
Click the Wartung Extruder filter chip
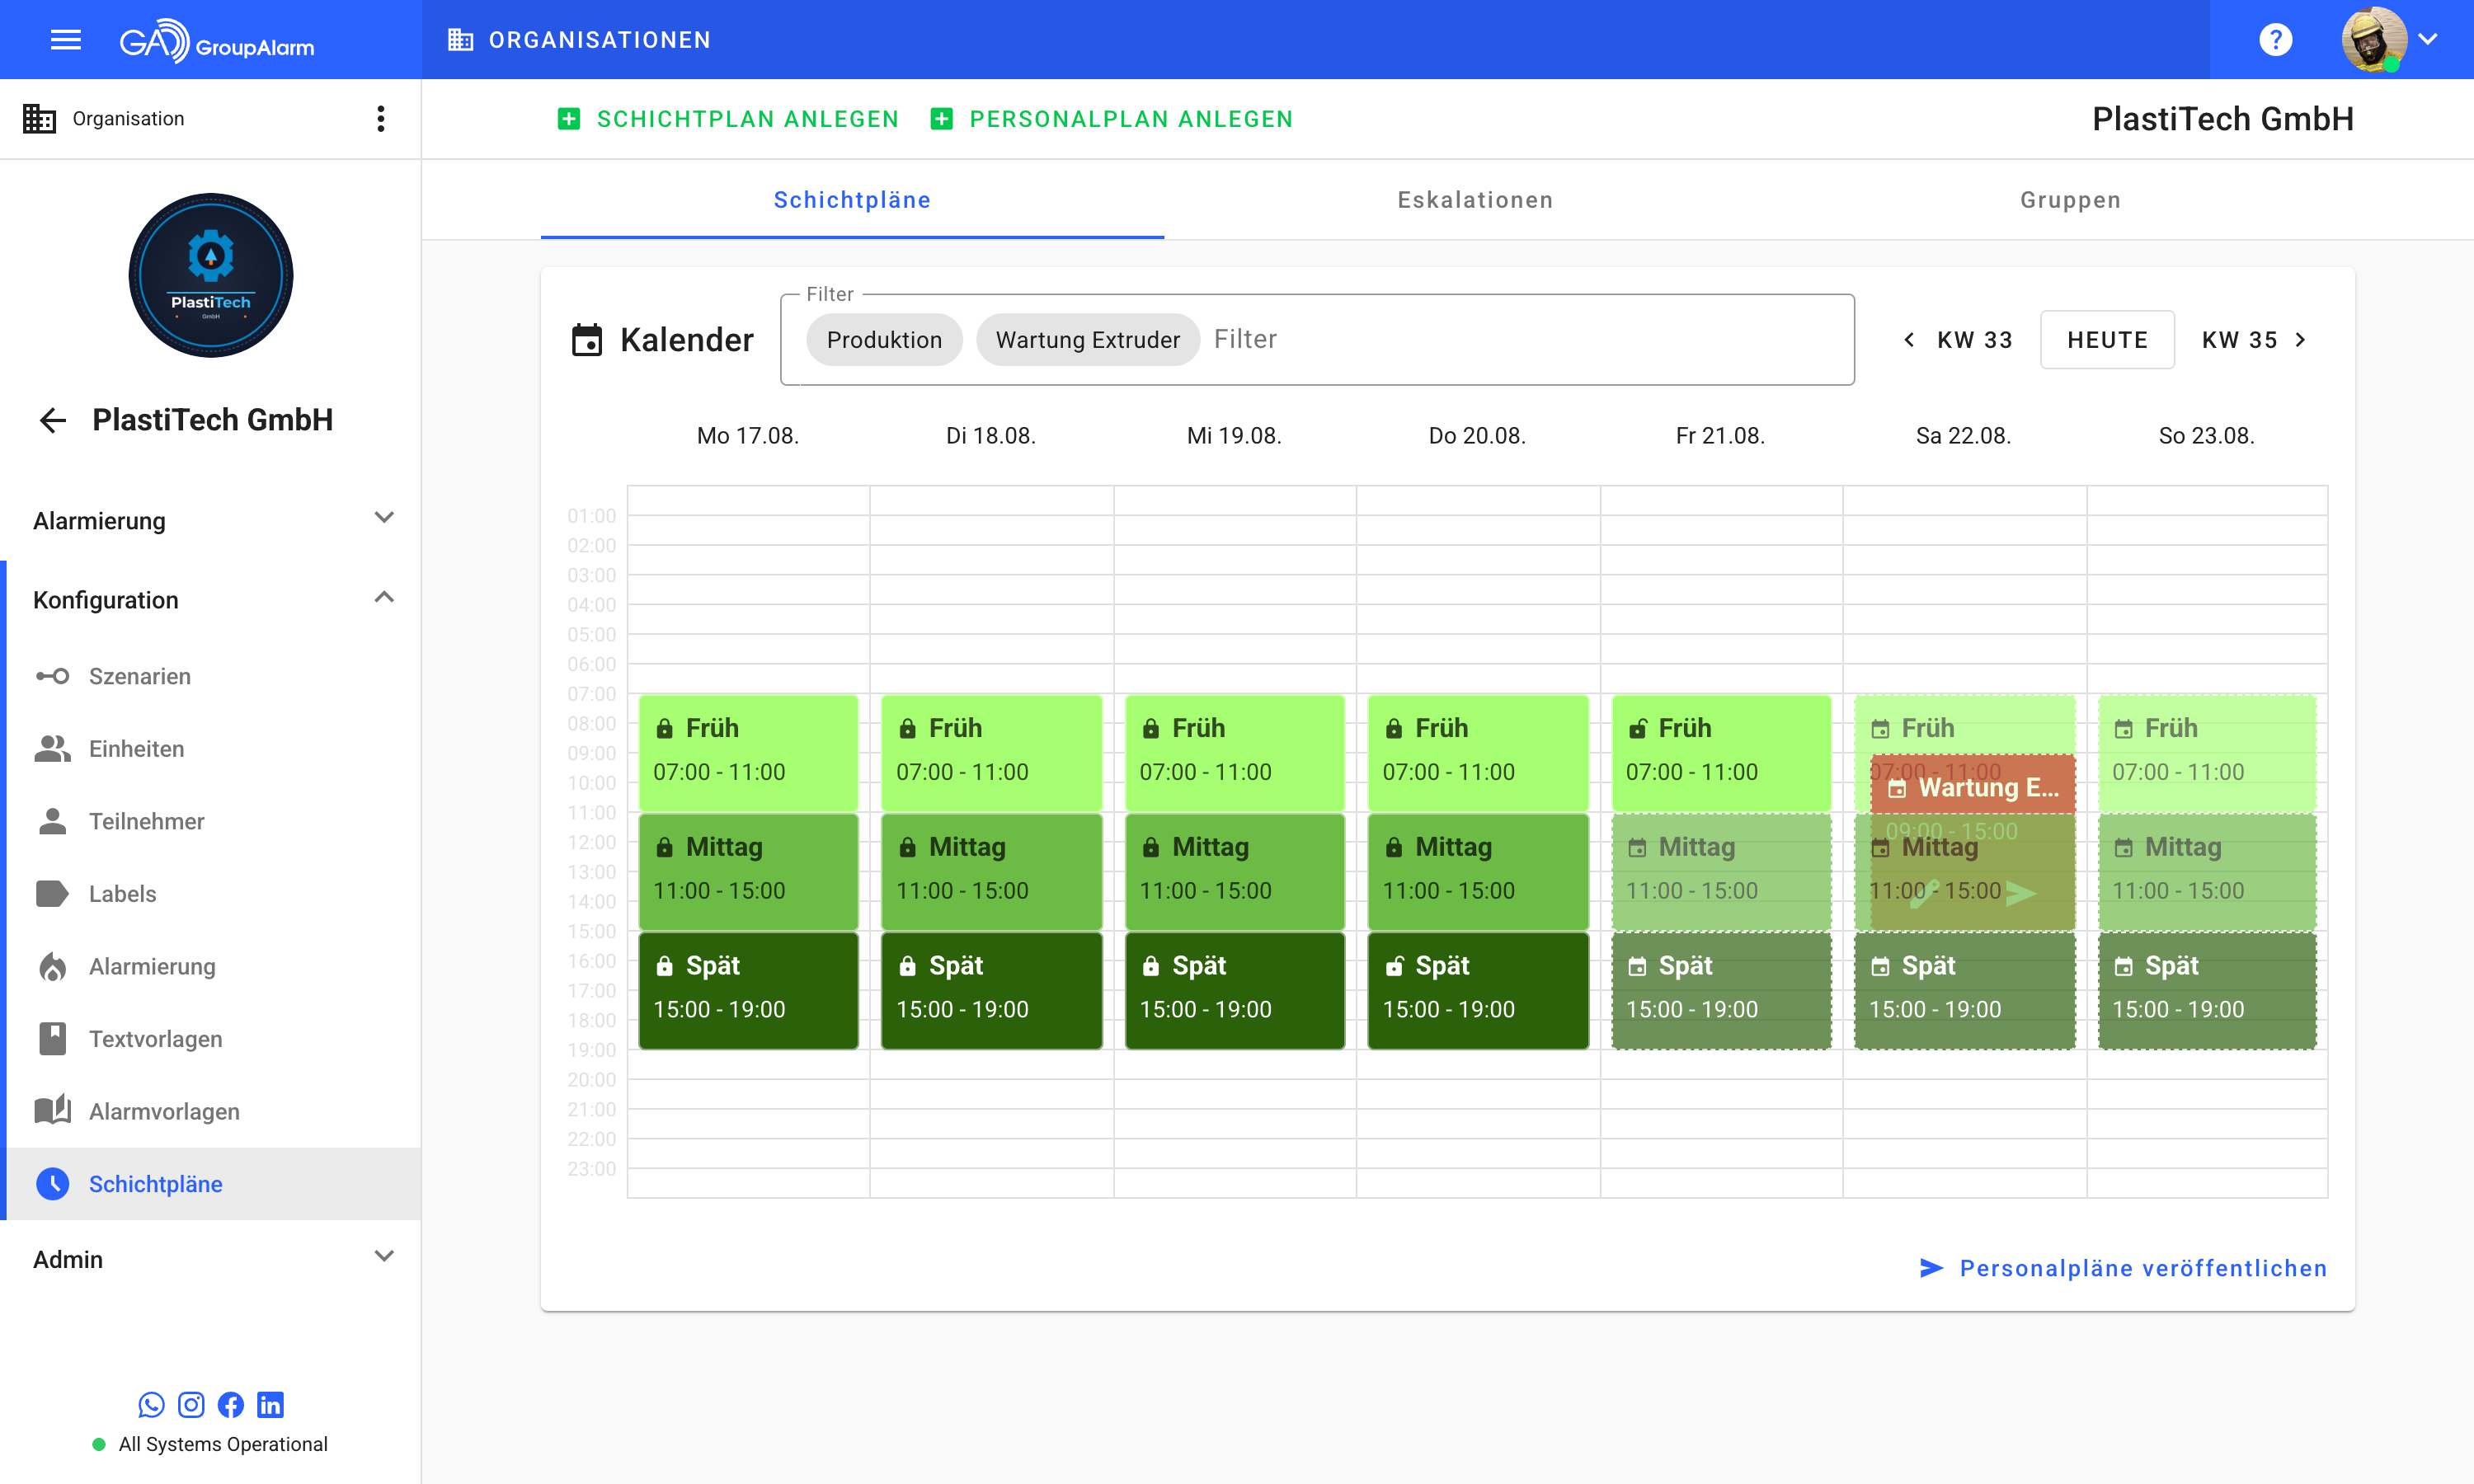[x=1087, y=340]
